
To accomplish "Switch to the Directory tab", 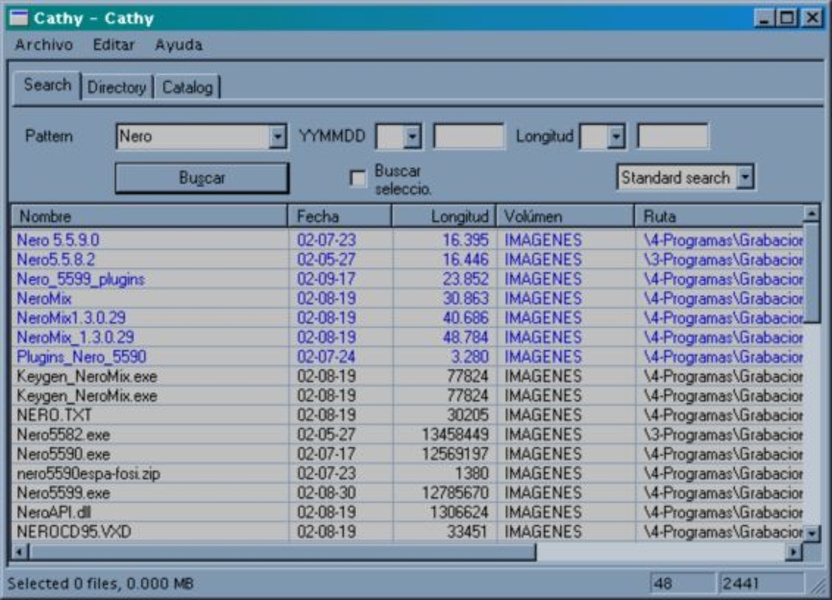I will (x=117, y=88).
